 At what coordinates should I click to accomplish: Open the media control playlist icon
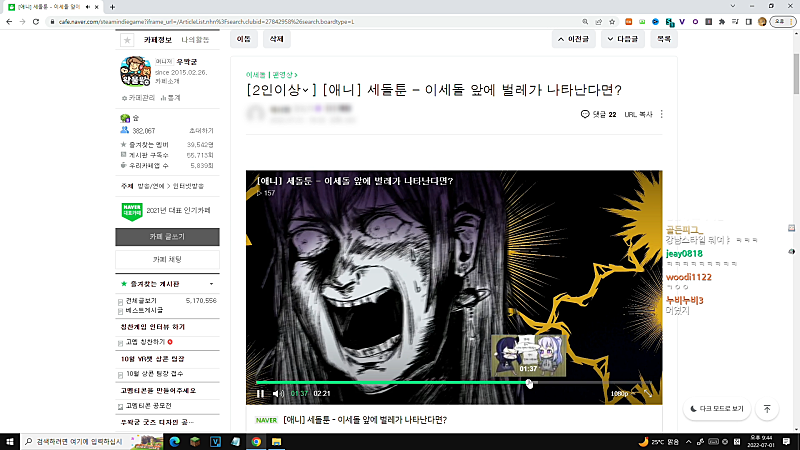tap(735, 21)
